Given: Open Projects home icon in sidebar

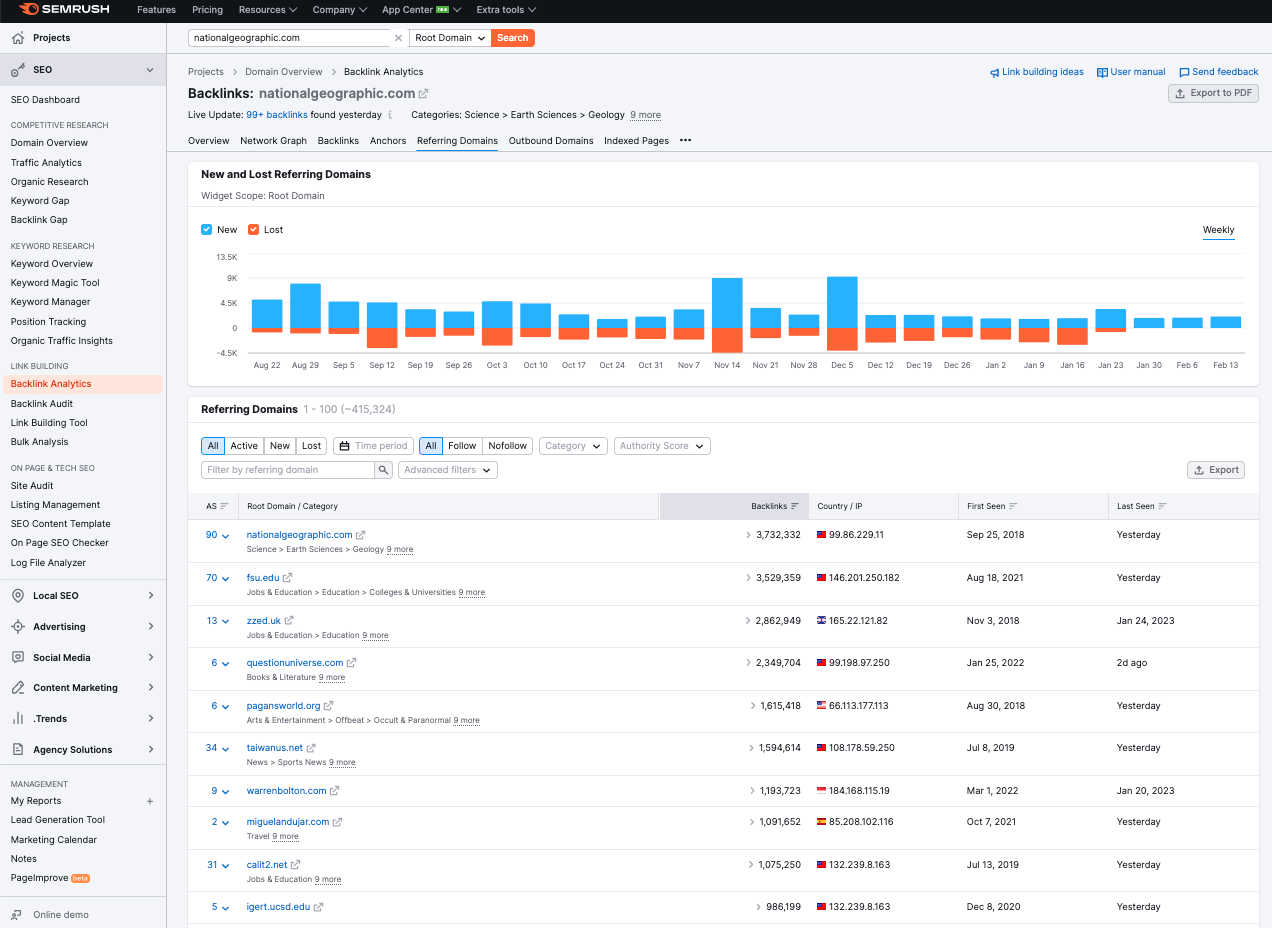Looking at the screenshot, I should coord(17,38).
